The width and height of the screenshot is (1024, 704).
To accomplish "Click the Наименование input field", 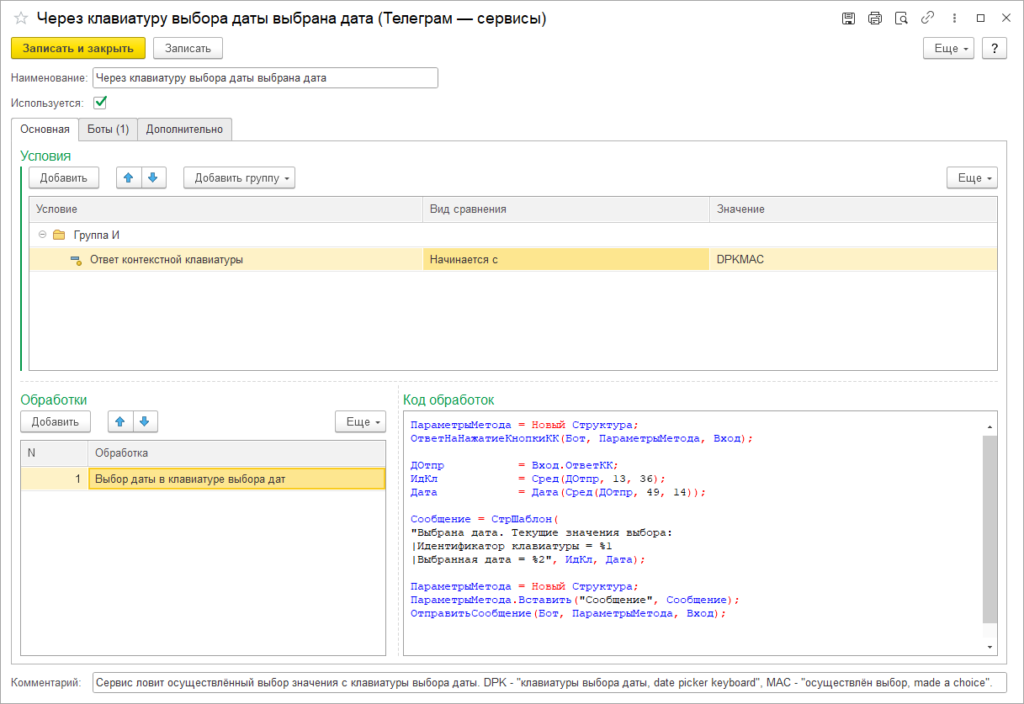I will click(x=265, y=78).
